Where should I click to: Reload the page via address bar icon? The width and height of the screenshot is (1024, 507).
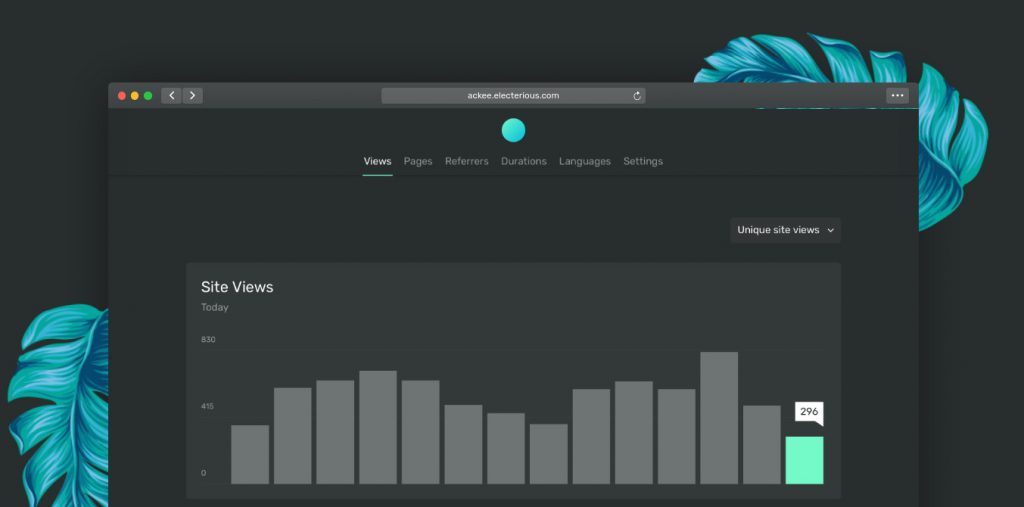click(637, 96)
